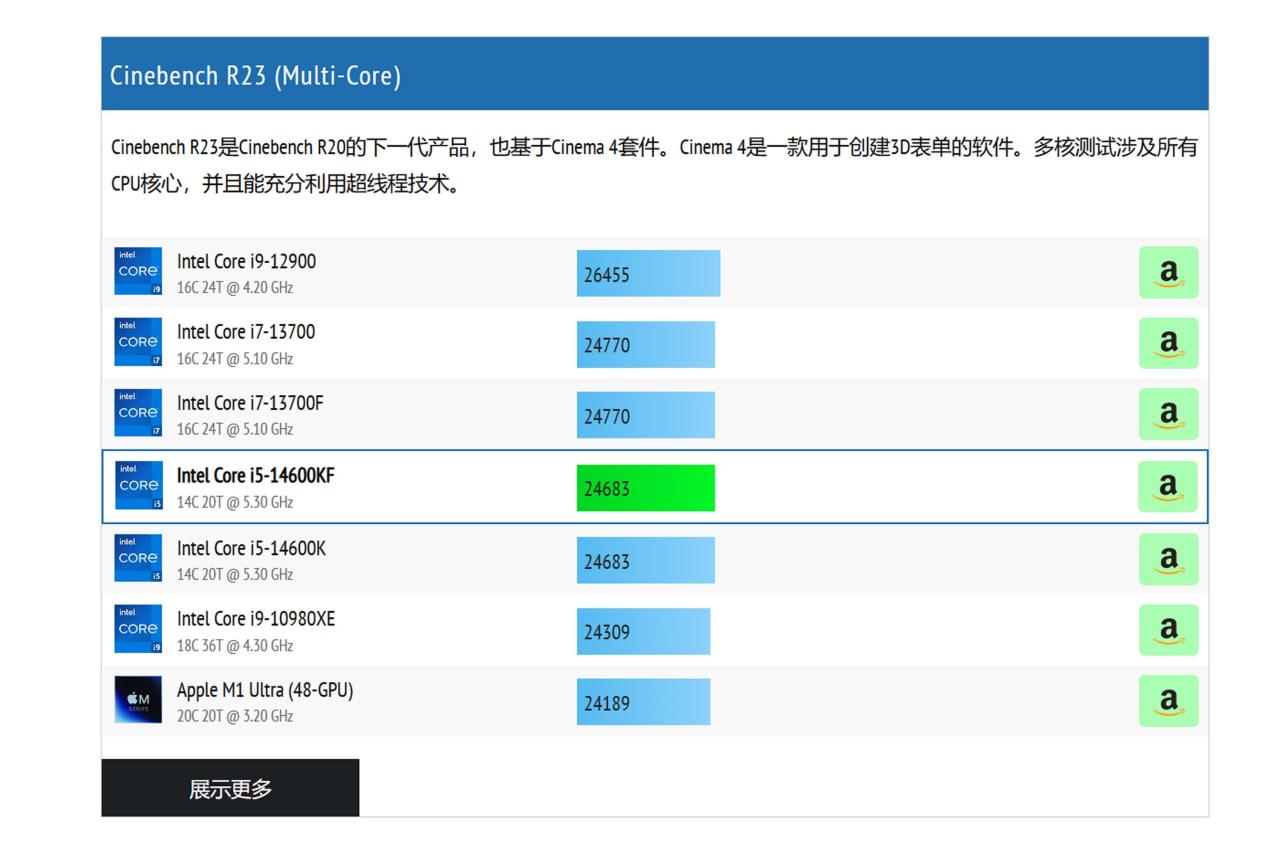This screenshot has width=1280, height=853.
Task: Click the "18C 36T @ 4.30 GHz" spec text
Action: click(x=235, y=646)
